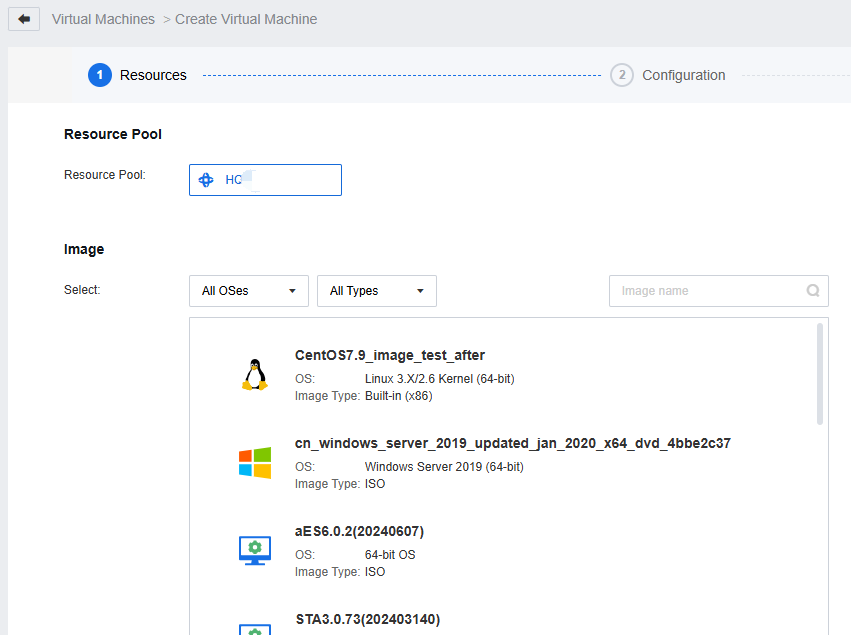Click the image list vertical scrollbar
The image size is (851, 635).
point(820,373)
